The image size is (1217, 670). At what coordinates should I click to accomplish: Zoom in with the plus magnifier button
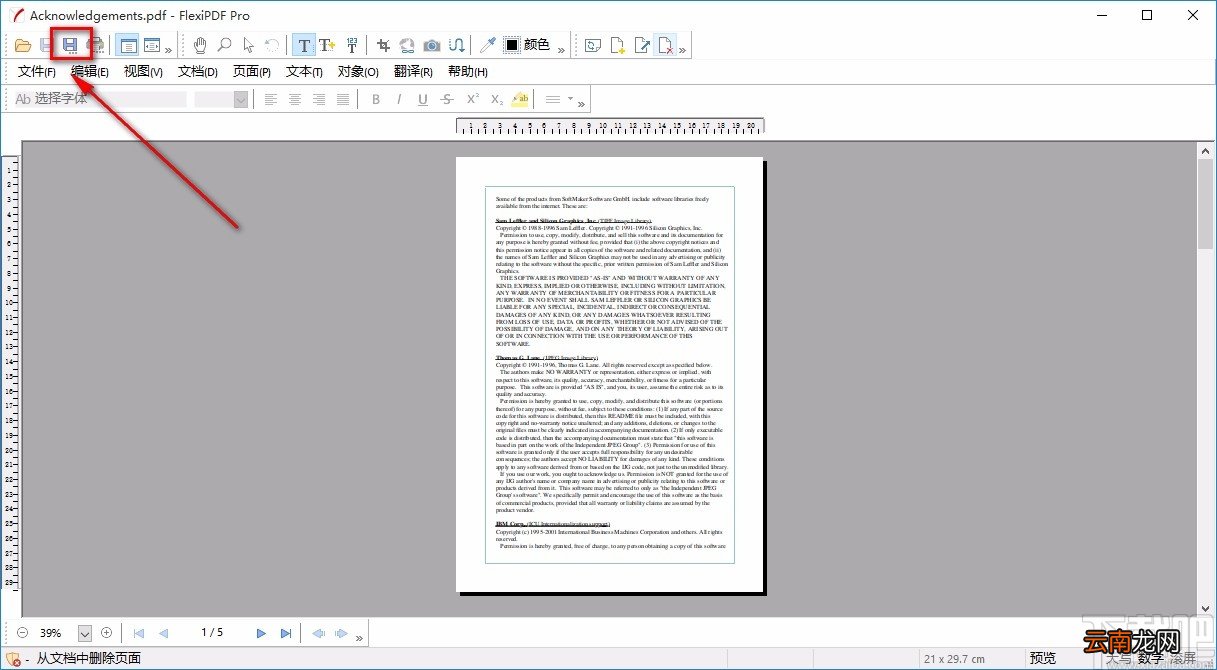click(x=106, y=633)
